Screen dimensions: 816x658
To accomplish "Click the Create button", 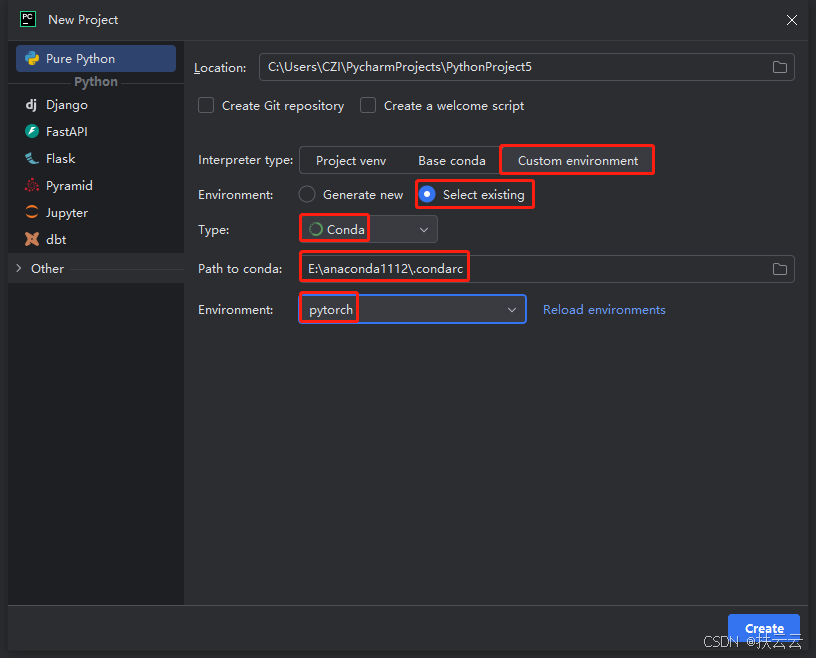I will point(763,628).
